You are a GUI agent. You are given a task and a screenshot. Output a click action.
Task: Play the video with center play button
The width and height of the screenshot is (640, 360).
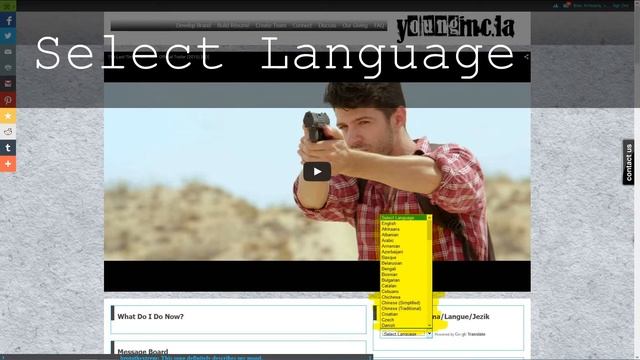click(317, 172)
